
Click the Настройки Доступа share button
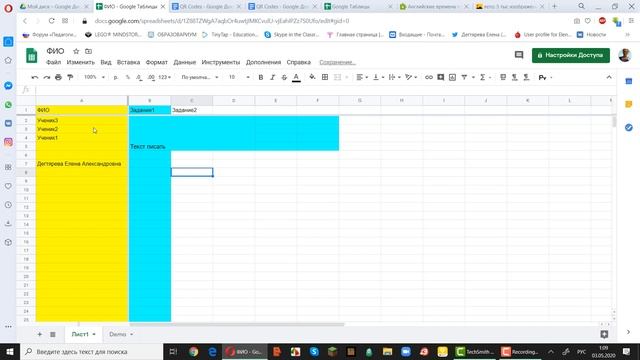[571, 55]
